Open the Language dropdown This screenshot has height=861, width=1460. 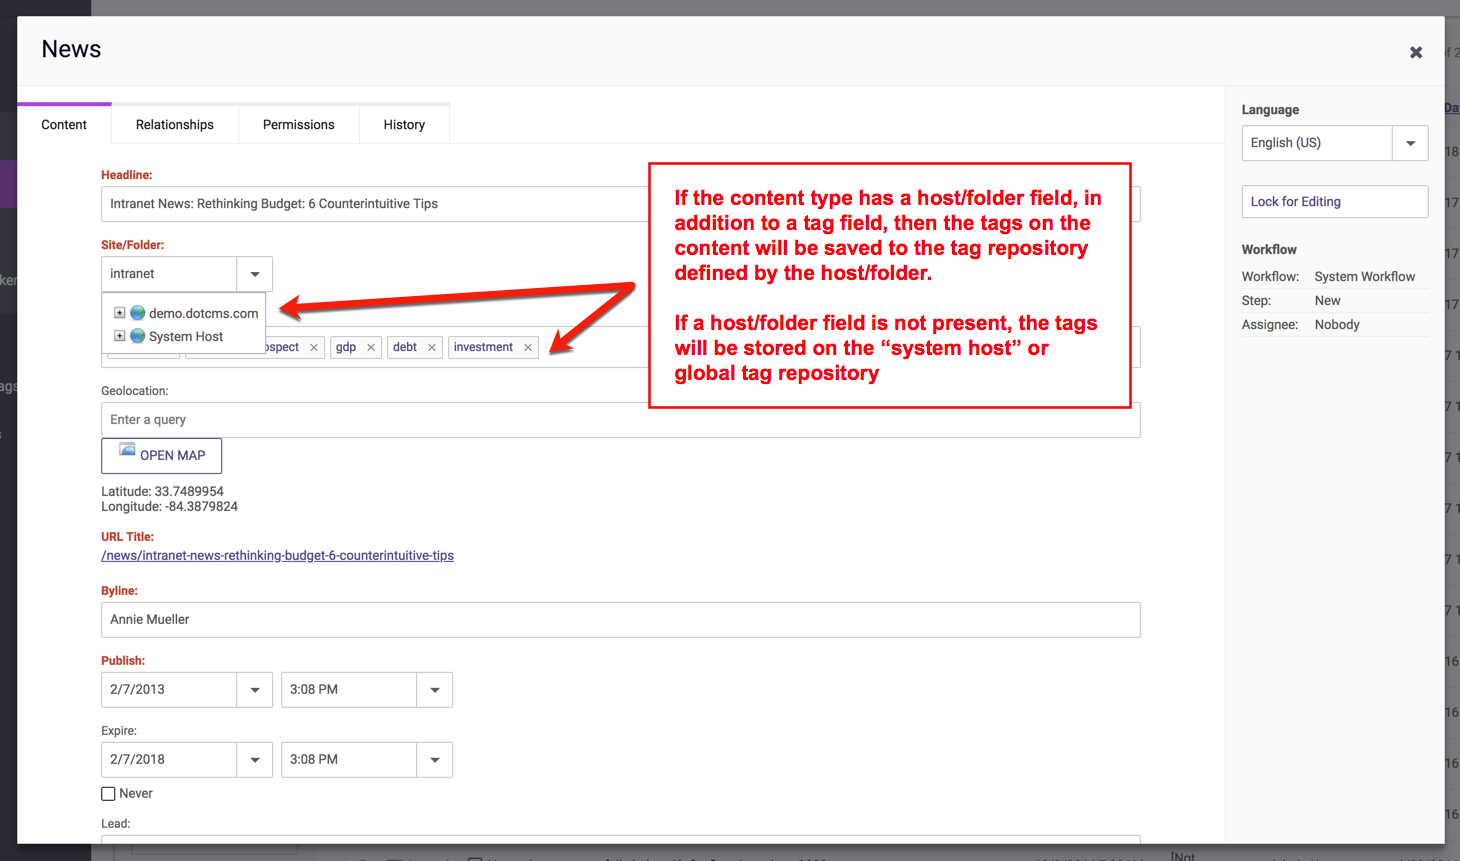point(1410,143)
